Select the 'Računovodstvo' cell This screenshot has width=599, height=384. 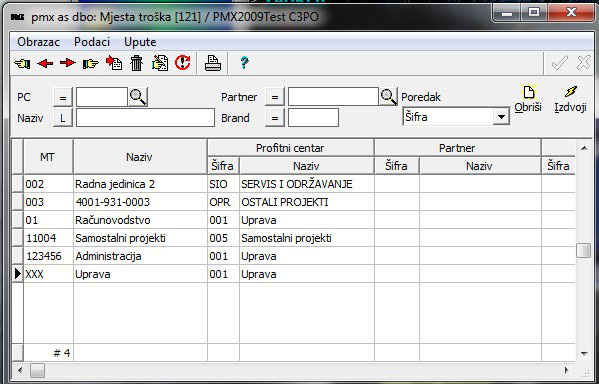[140, 220]
